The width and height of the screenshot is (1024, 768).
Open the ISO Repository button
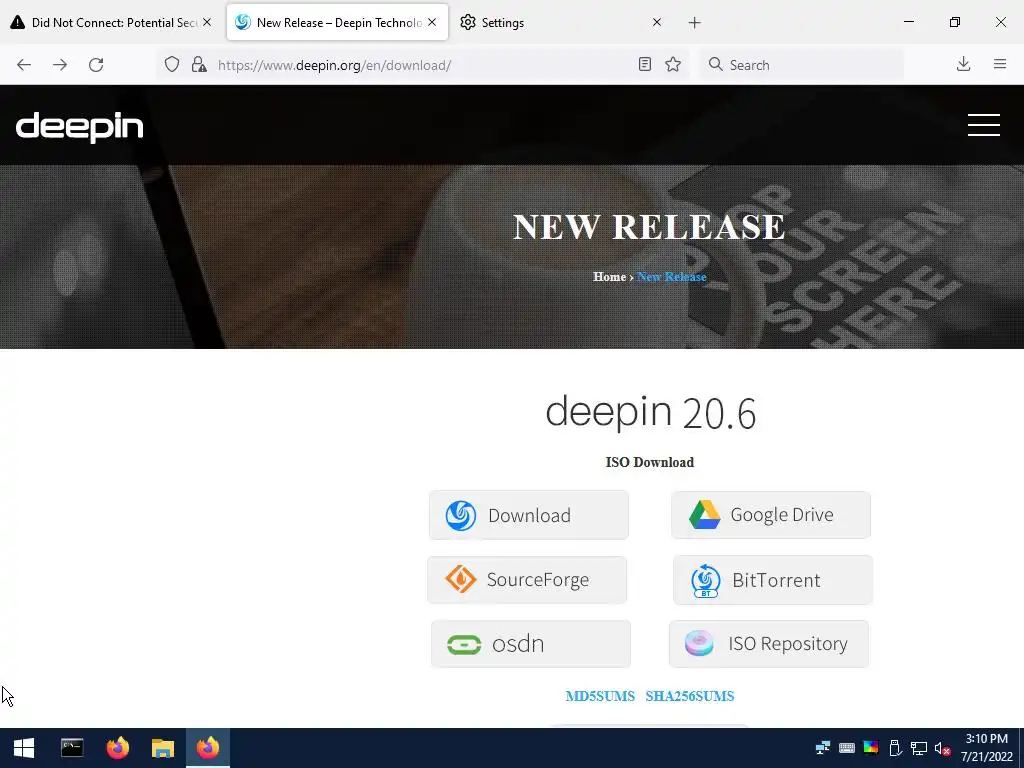[769, 644]
